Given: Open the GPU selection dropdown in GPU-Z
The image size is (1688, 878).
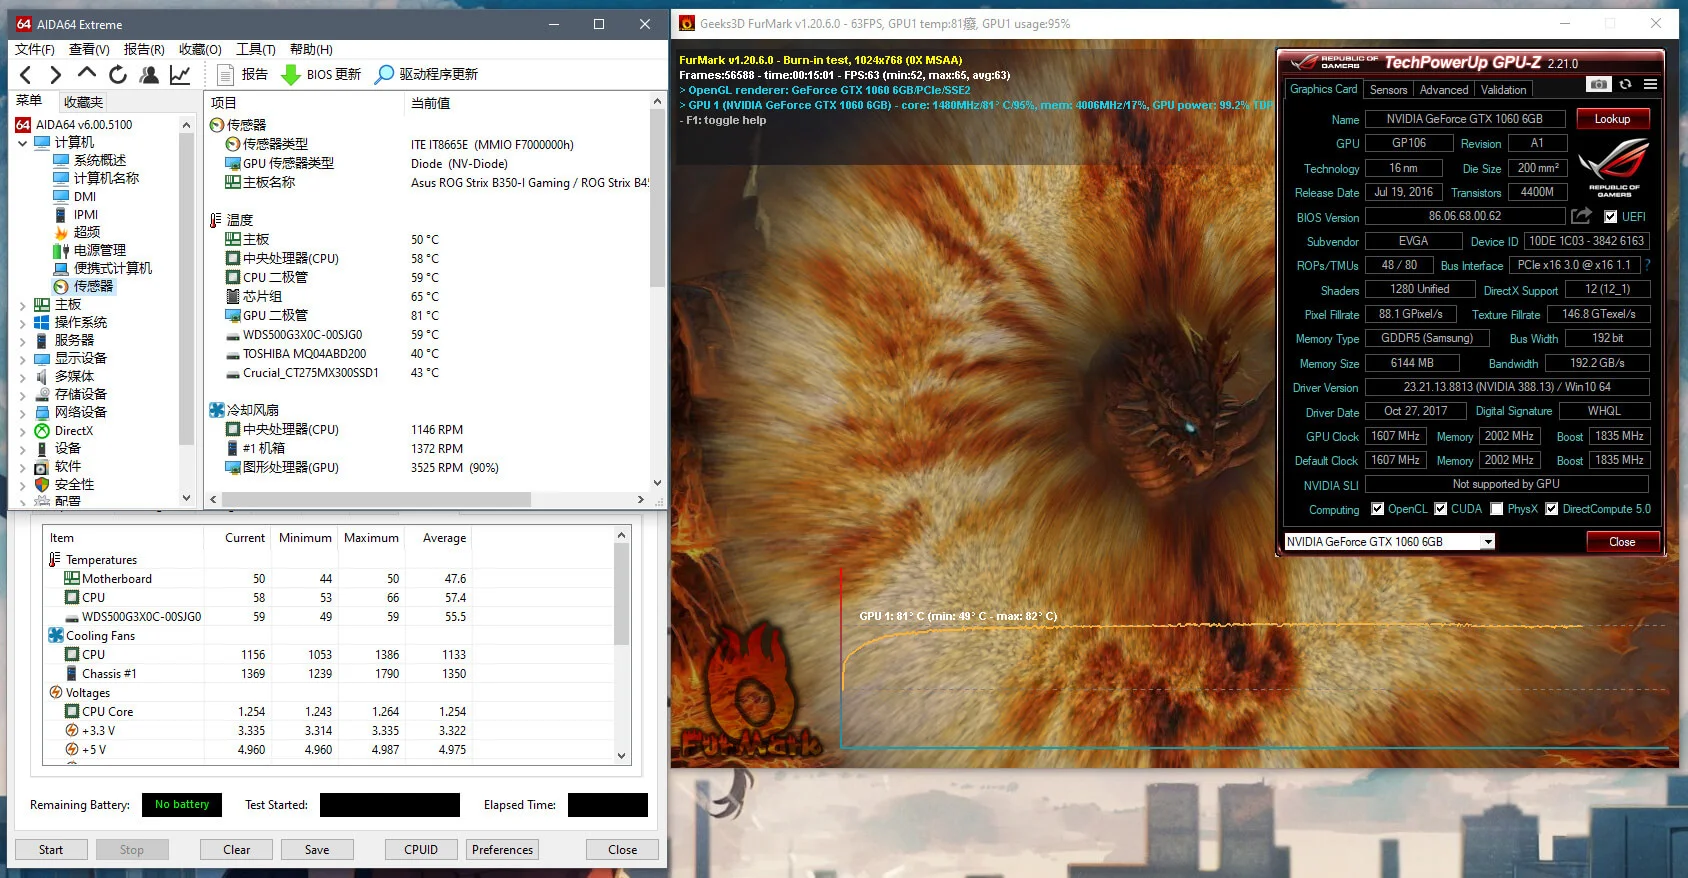Looking at the screenshot, I should pos(1488,542).
